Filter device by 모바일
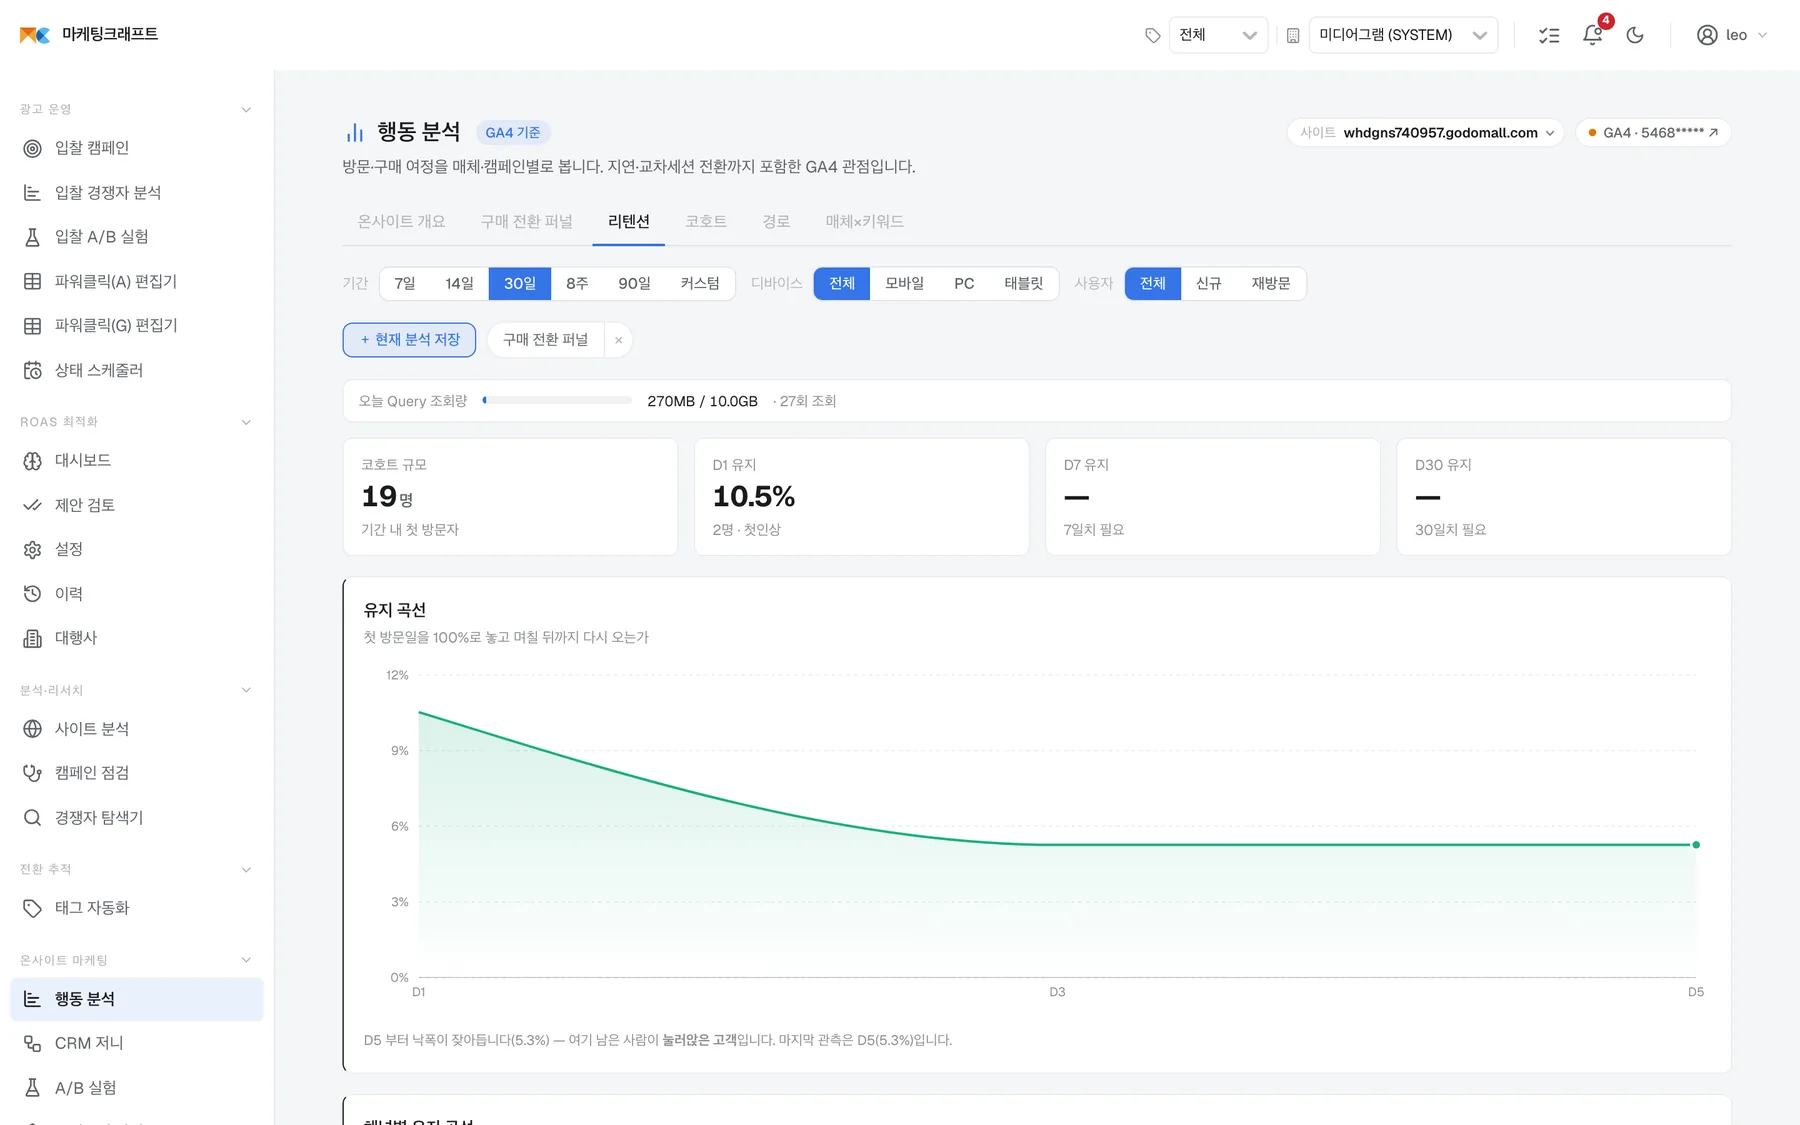Screen dimensions: 1800x1125 pos(905,284)
